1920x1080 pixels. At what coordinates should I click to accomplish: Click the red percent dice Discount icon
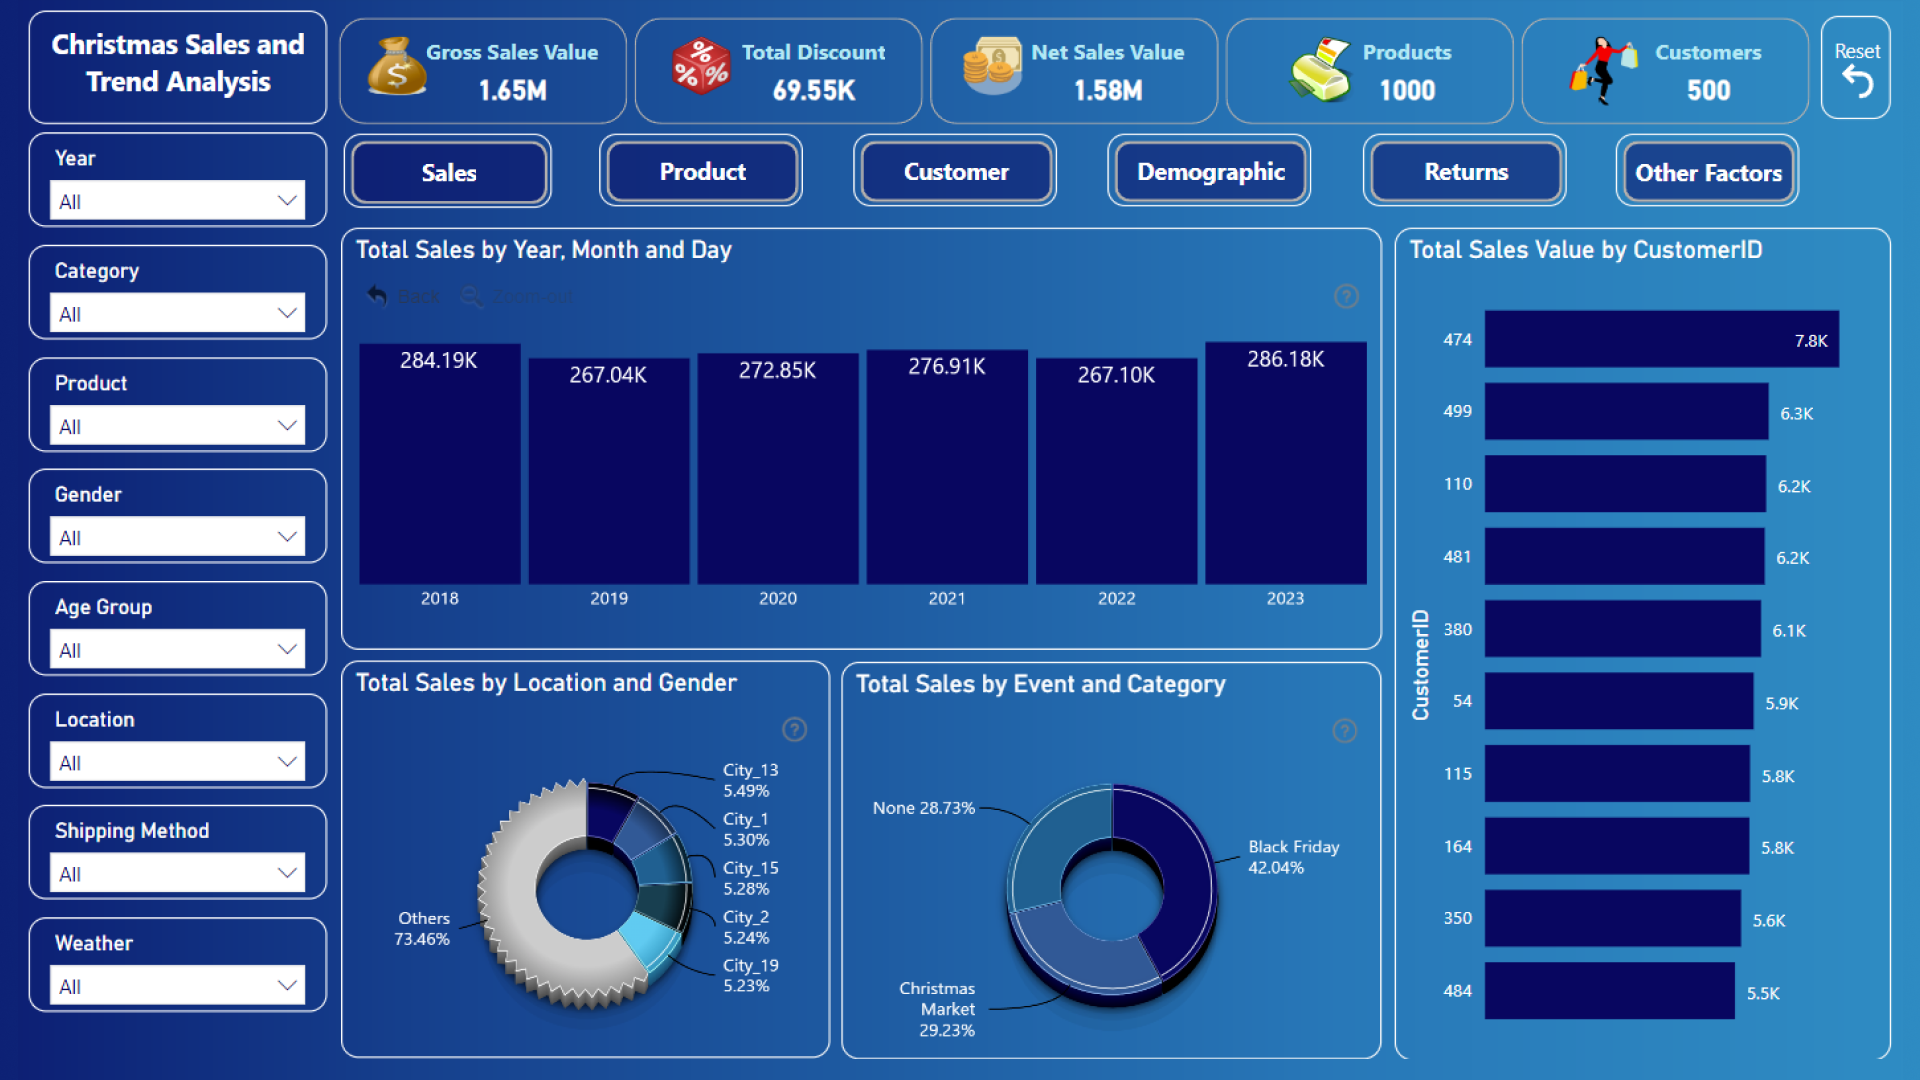coord(701,66)
